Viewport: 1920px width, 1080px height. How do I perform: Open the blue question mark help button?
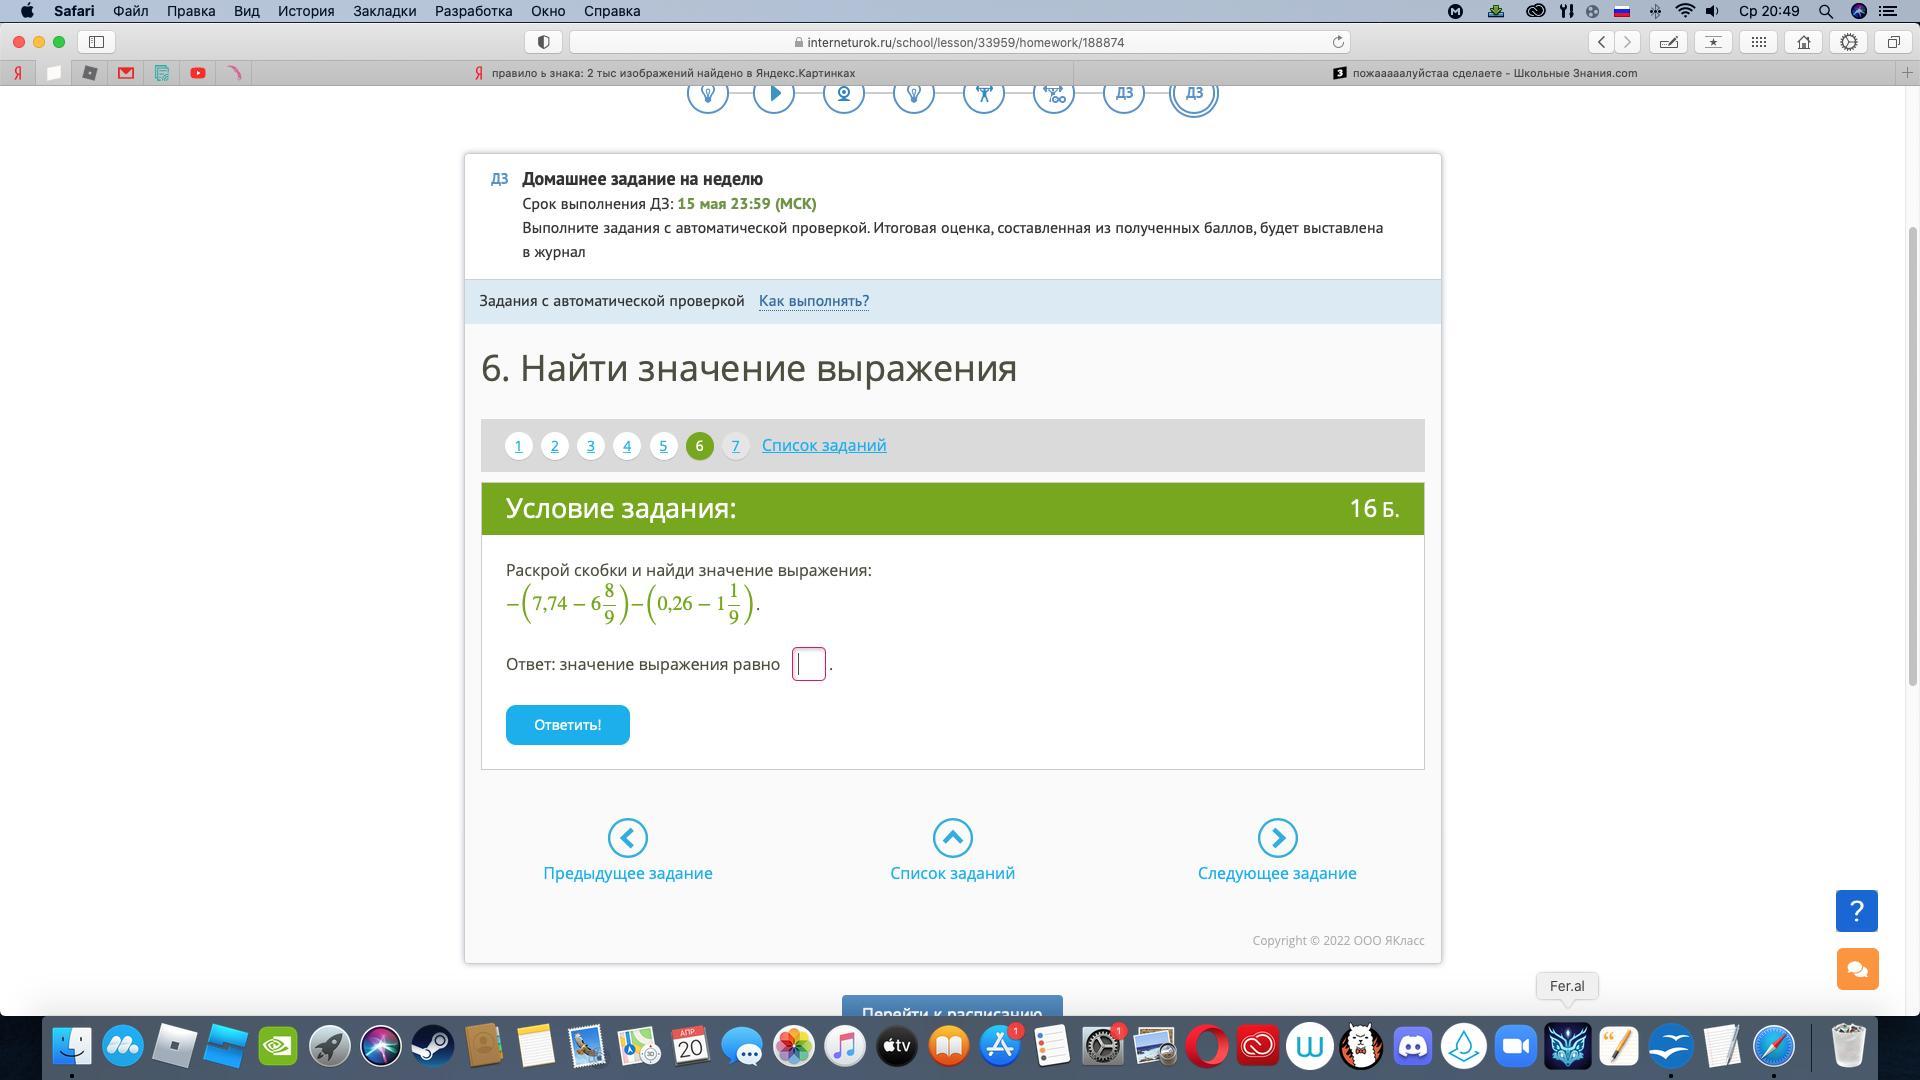pos(1857,911)
